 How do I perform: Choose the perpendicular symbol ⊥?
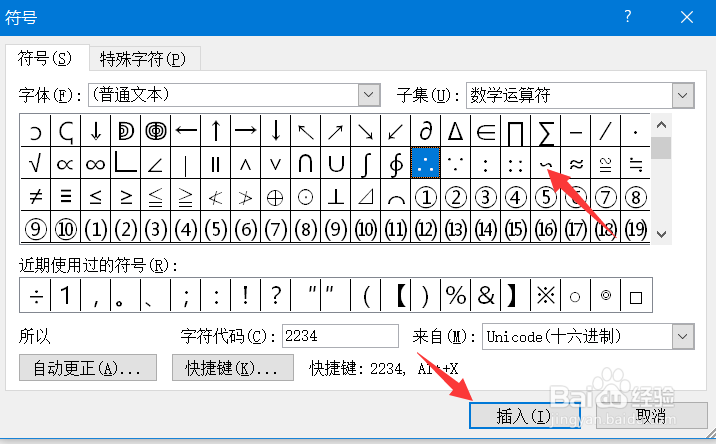coord(335,196)
